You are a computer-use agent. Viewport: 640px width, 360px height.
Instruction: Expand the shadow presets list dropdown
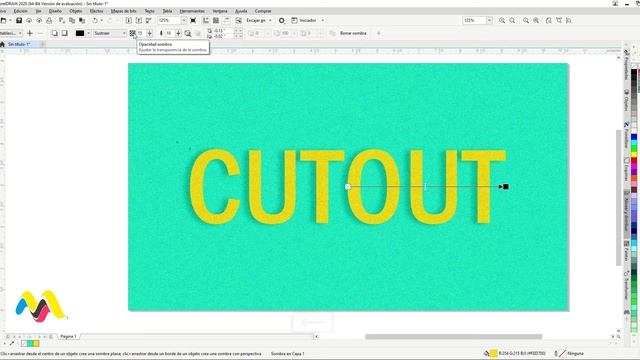click(20, 33)
